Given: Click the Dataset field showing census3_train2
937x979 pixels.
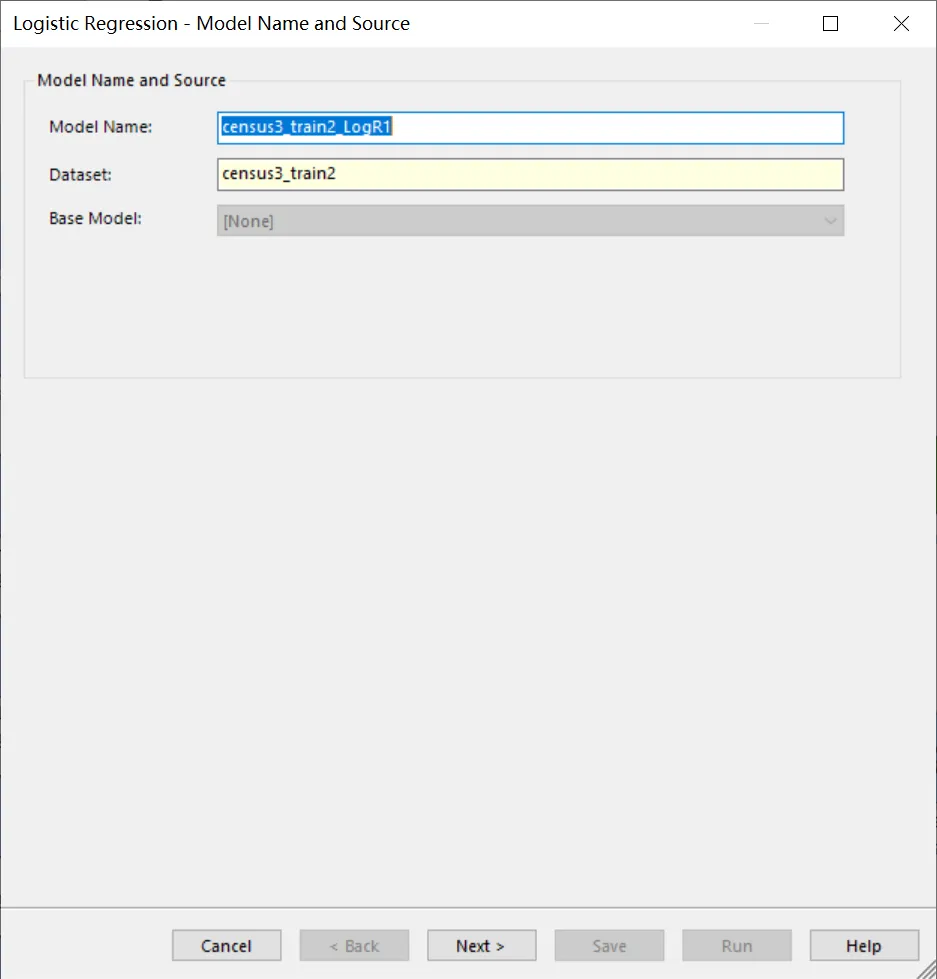Looking at the screenshot, I should pos(531,174).
